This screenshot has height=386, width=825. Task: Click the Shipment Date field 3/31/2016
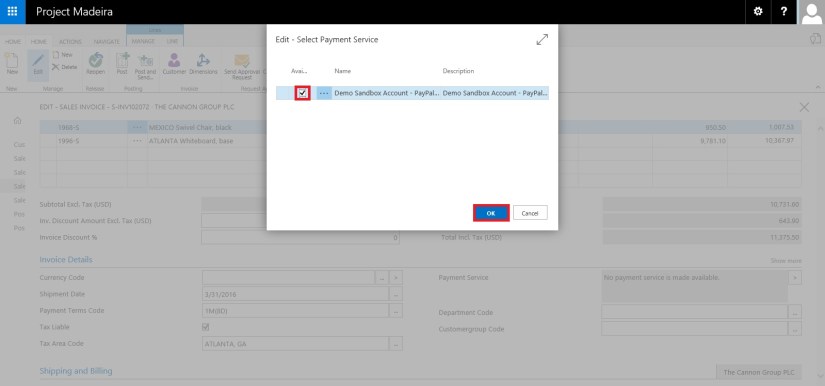pyautogui.click(x=296, y=294)
